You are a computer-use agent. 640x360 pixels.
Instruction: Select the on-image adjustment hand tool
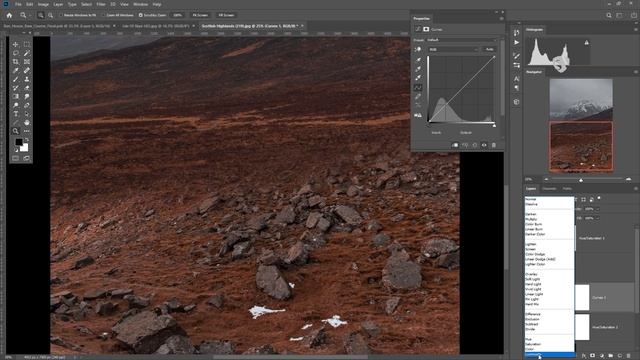click(x=418, y=49)
